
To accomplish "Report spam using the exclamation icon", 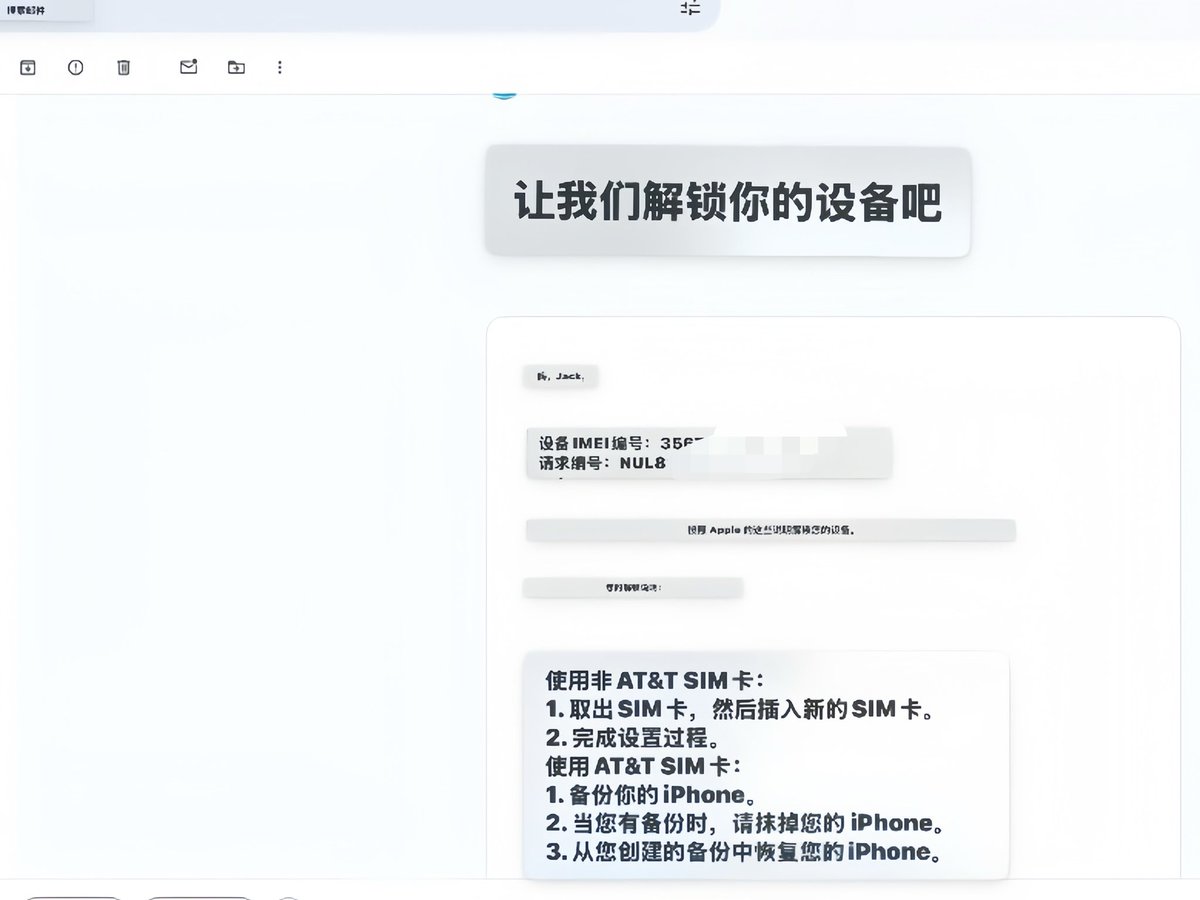I will pos(76,67).
